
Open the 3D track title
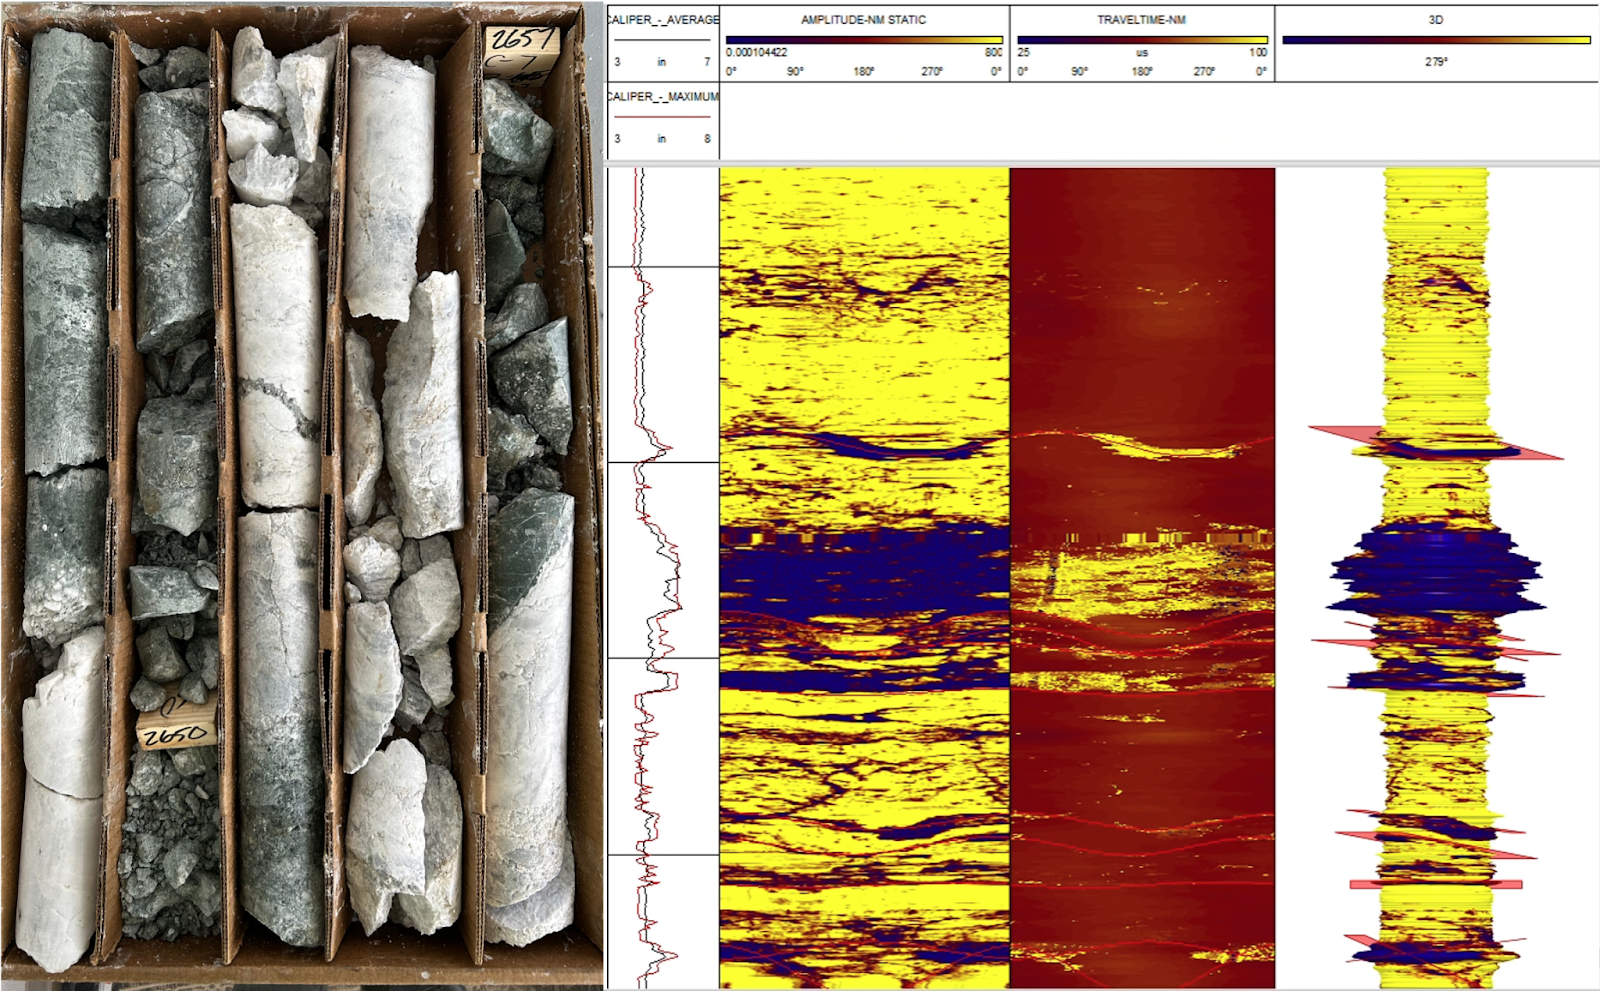[x=1436, y=20]
